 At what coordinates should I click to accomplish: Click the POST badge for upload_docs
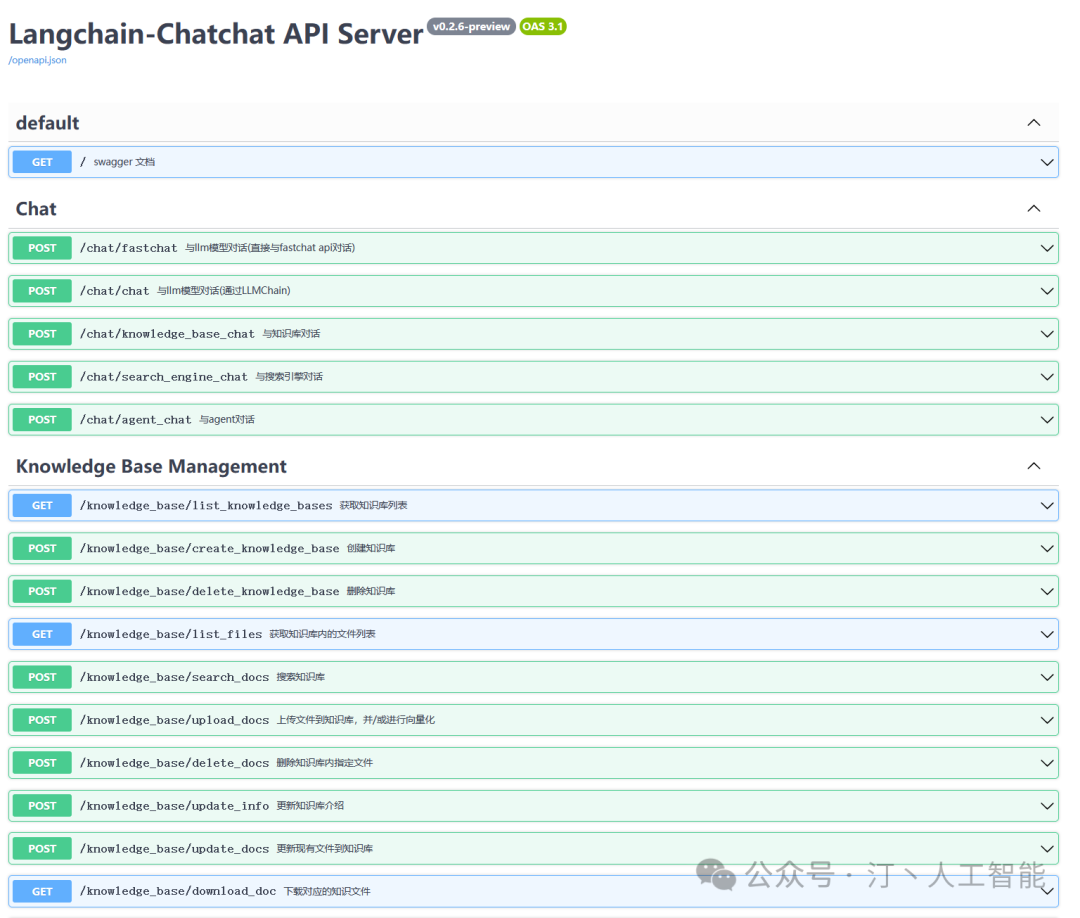[42, 720]
